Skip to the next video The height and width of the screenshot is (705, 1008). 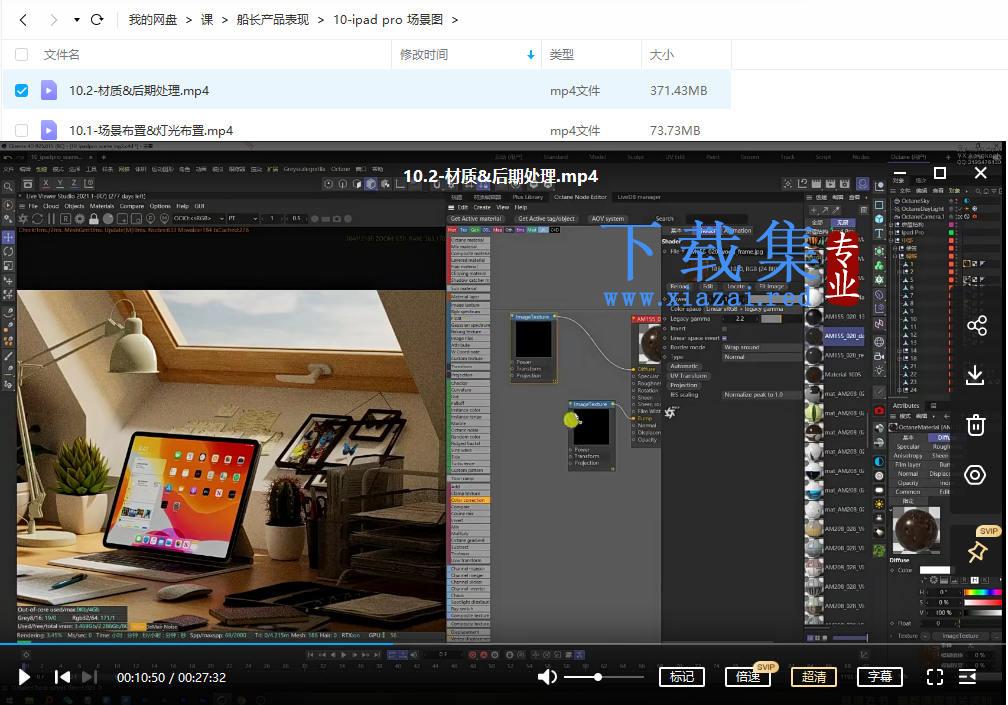pos(89,677)
